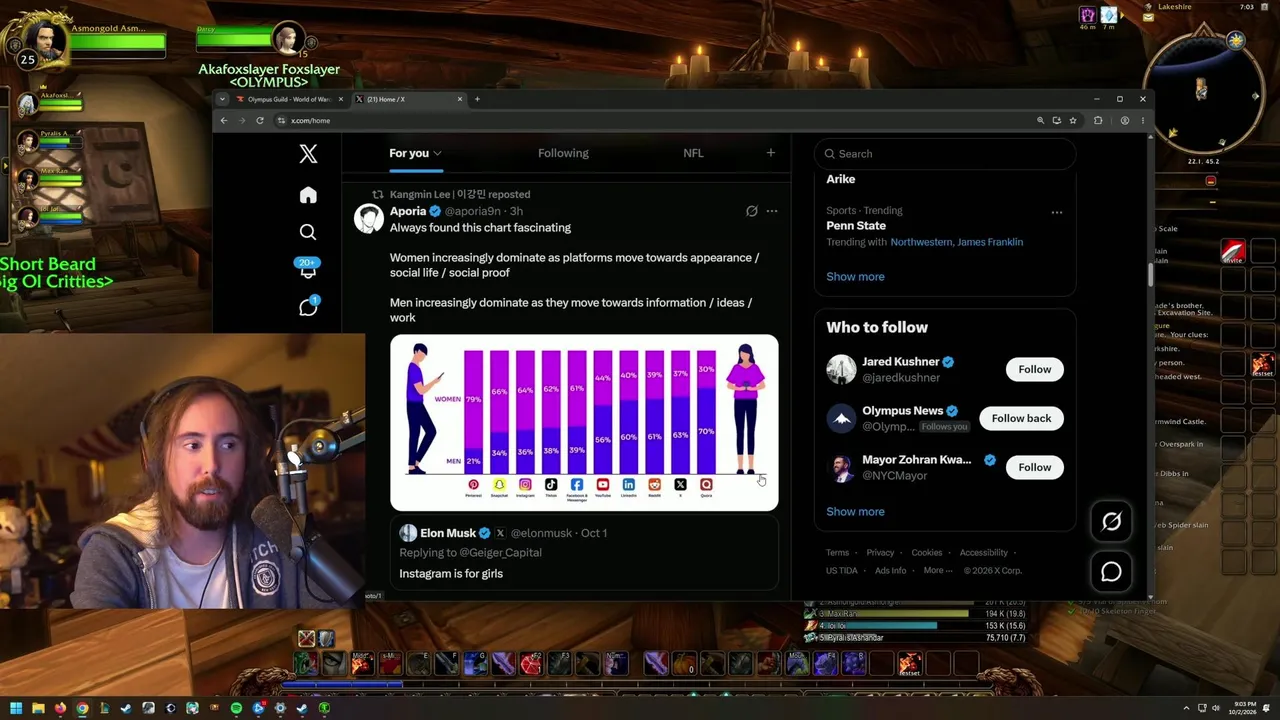This screenshot has width=1280, height=720.
Task: Follow Mayor Zohran Kwame
Action: click(1034, 467)
